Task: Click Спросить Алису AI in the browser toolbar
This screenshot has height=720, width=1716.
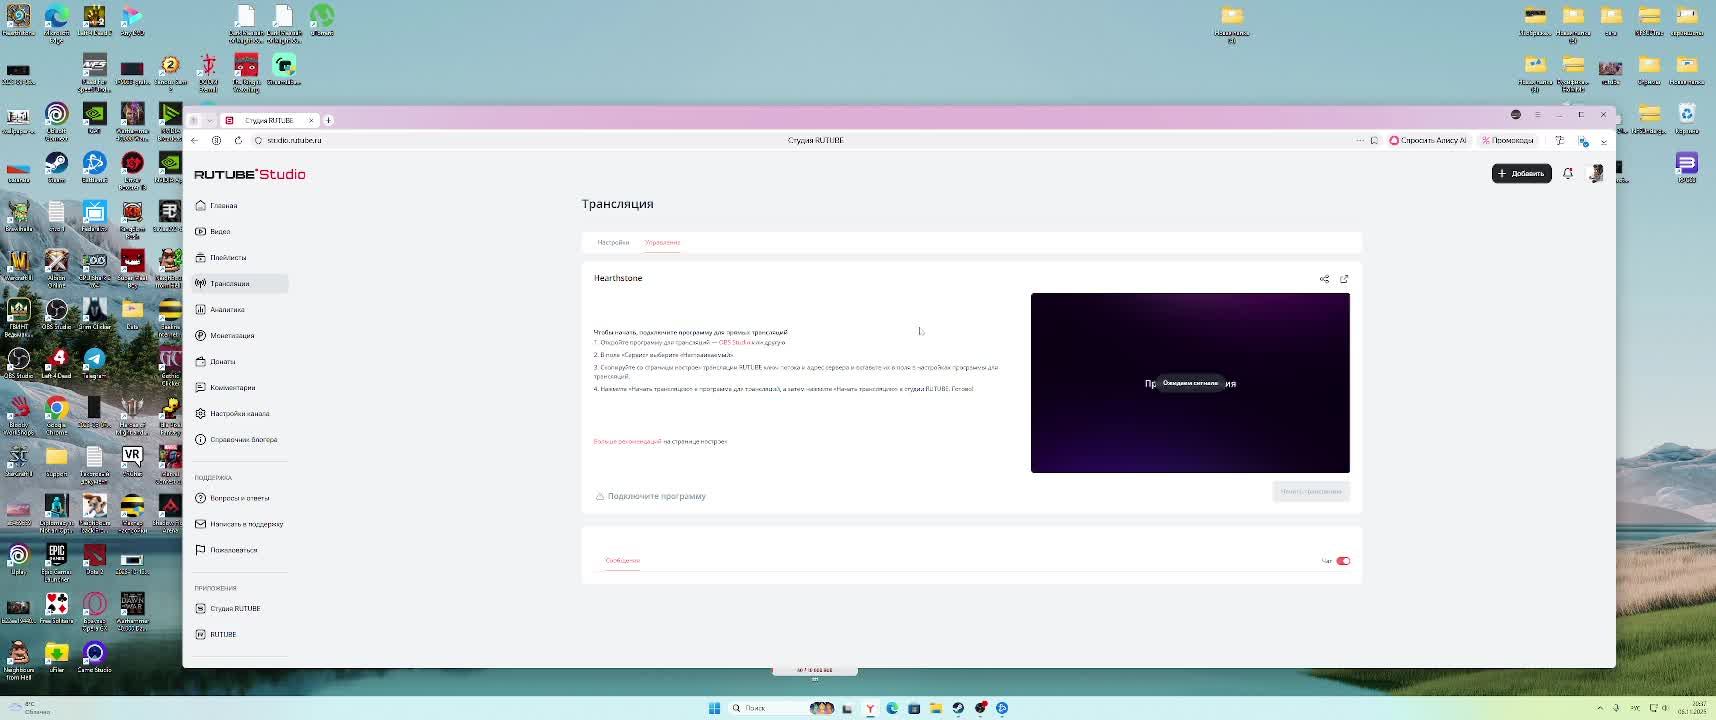Action: point(1427,140)
